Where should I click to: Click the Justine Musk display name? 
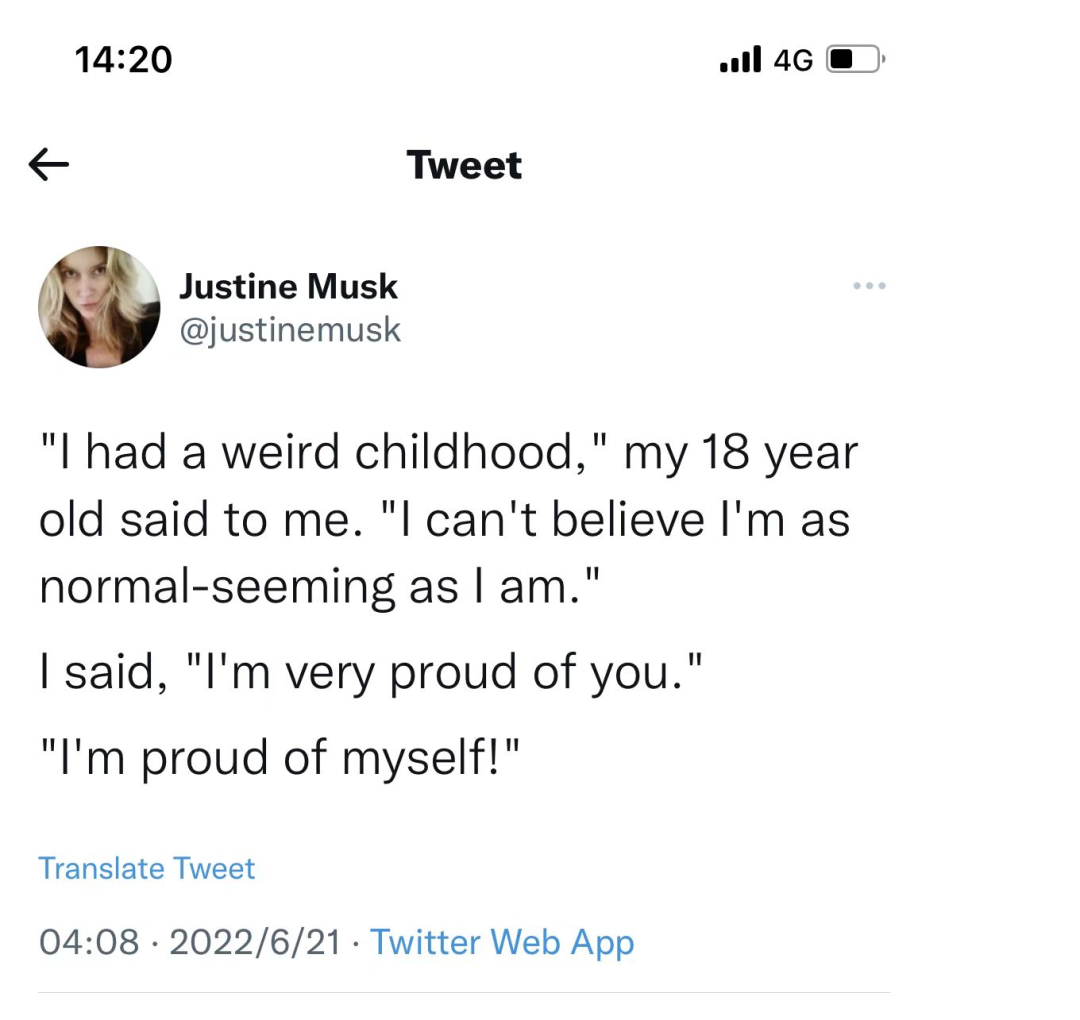tap(288, 287)
